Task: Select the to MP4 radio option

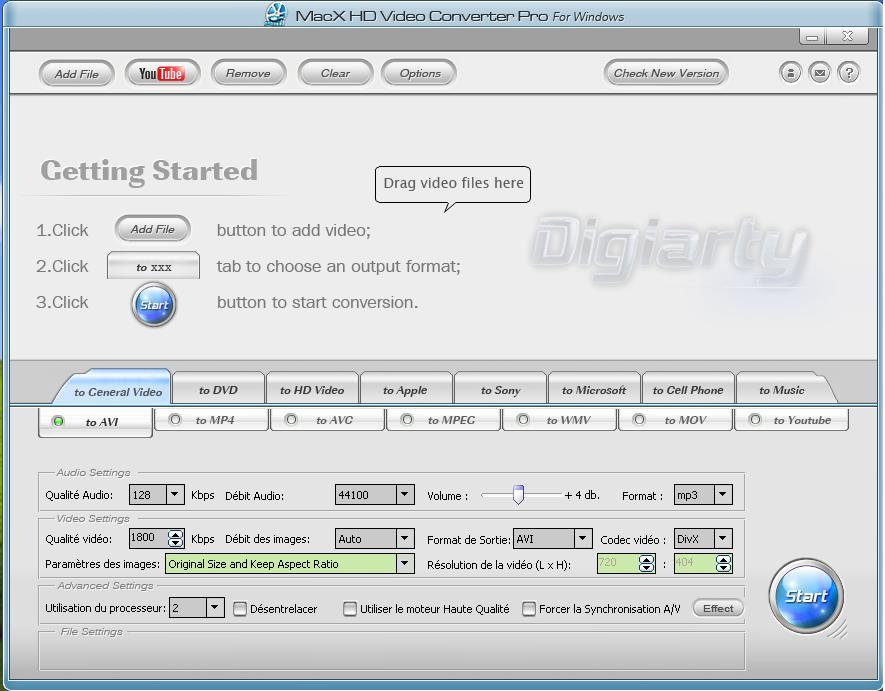Action: [175, 420]
